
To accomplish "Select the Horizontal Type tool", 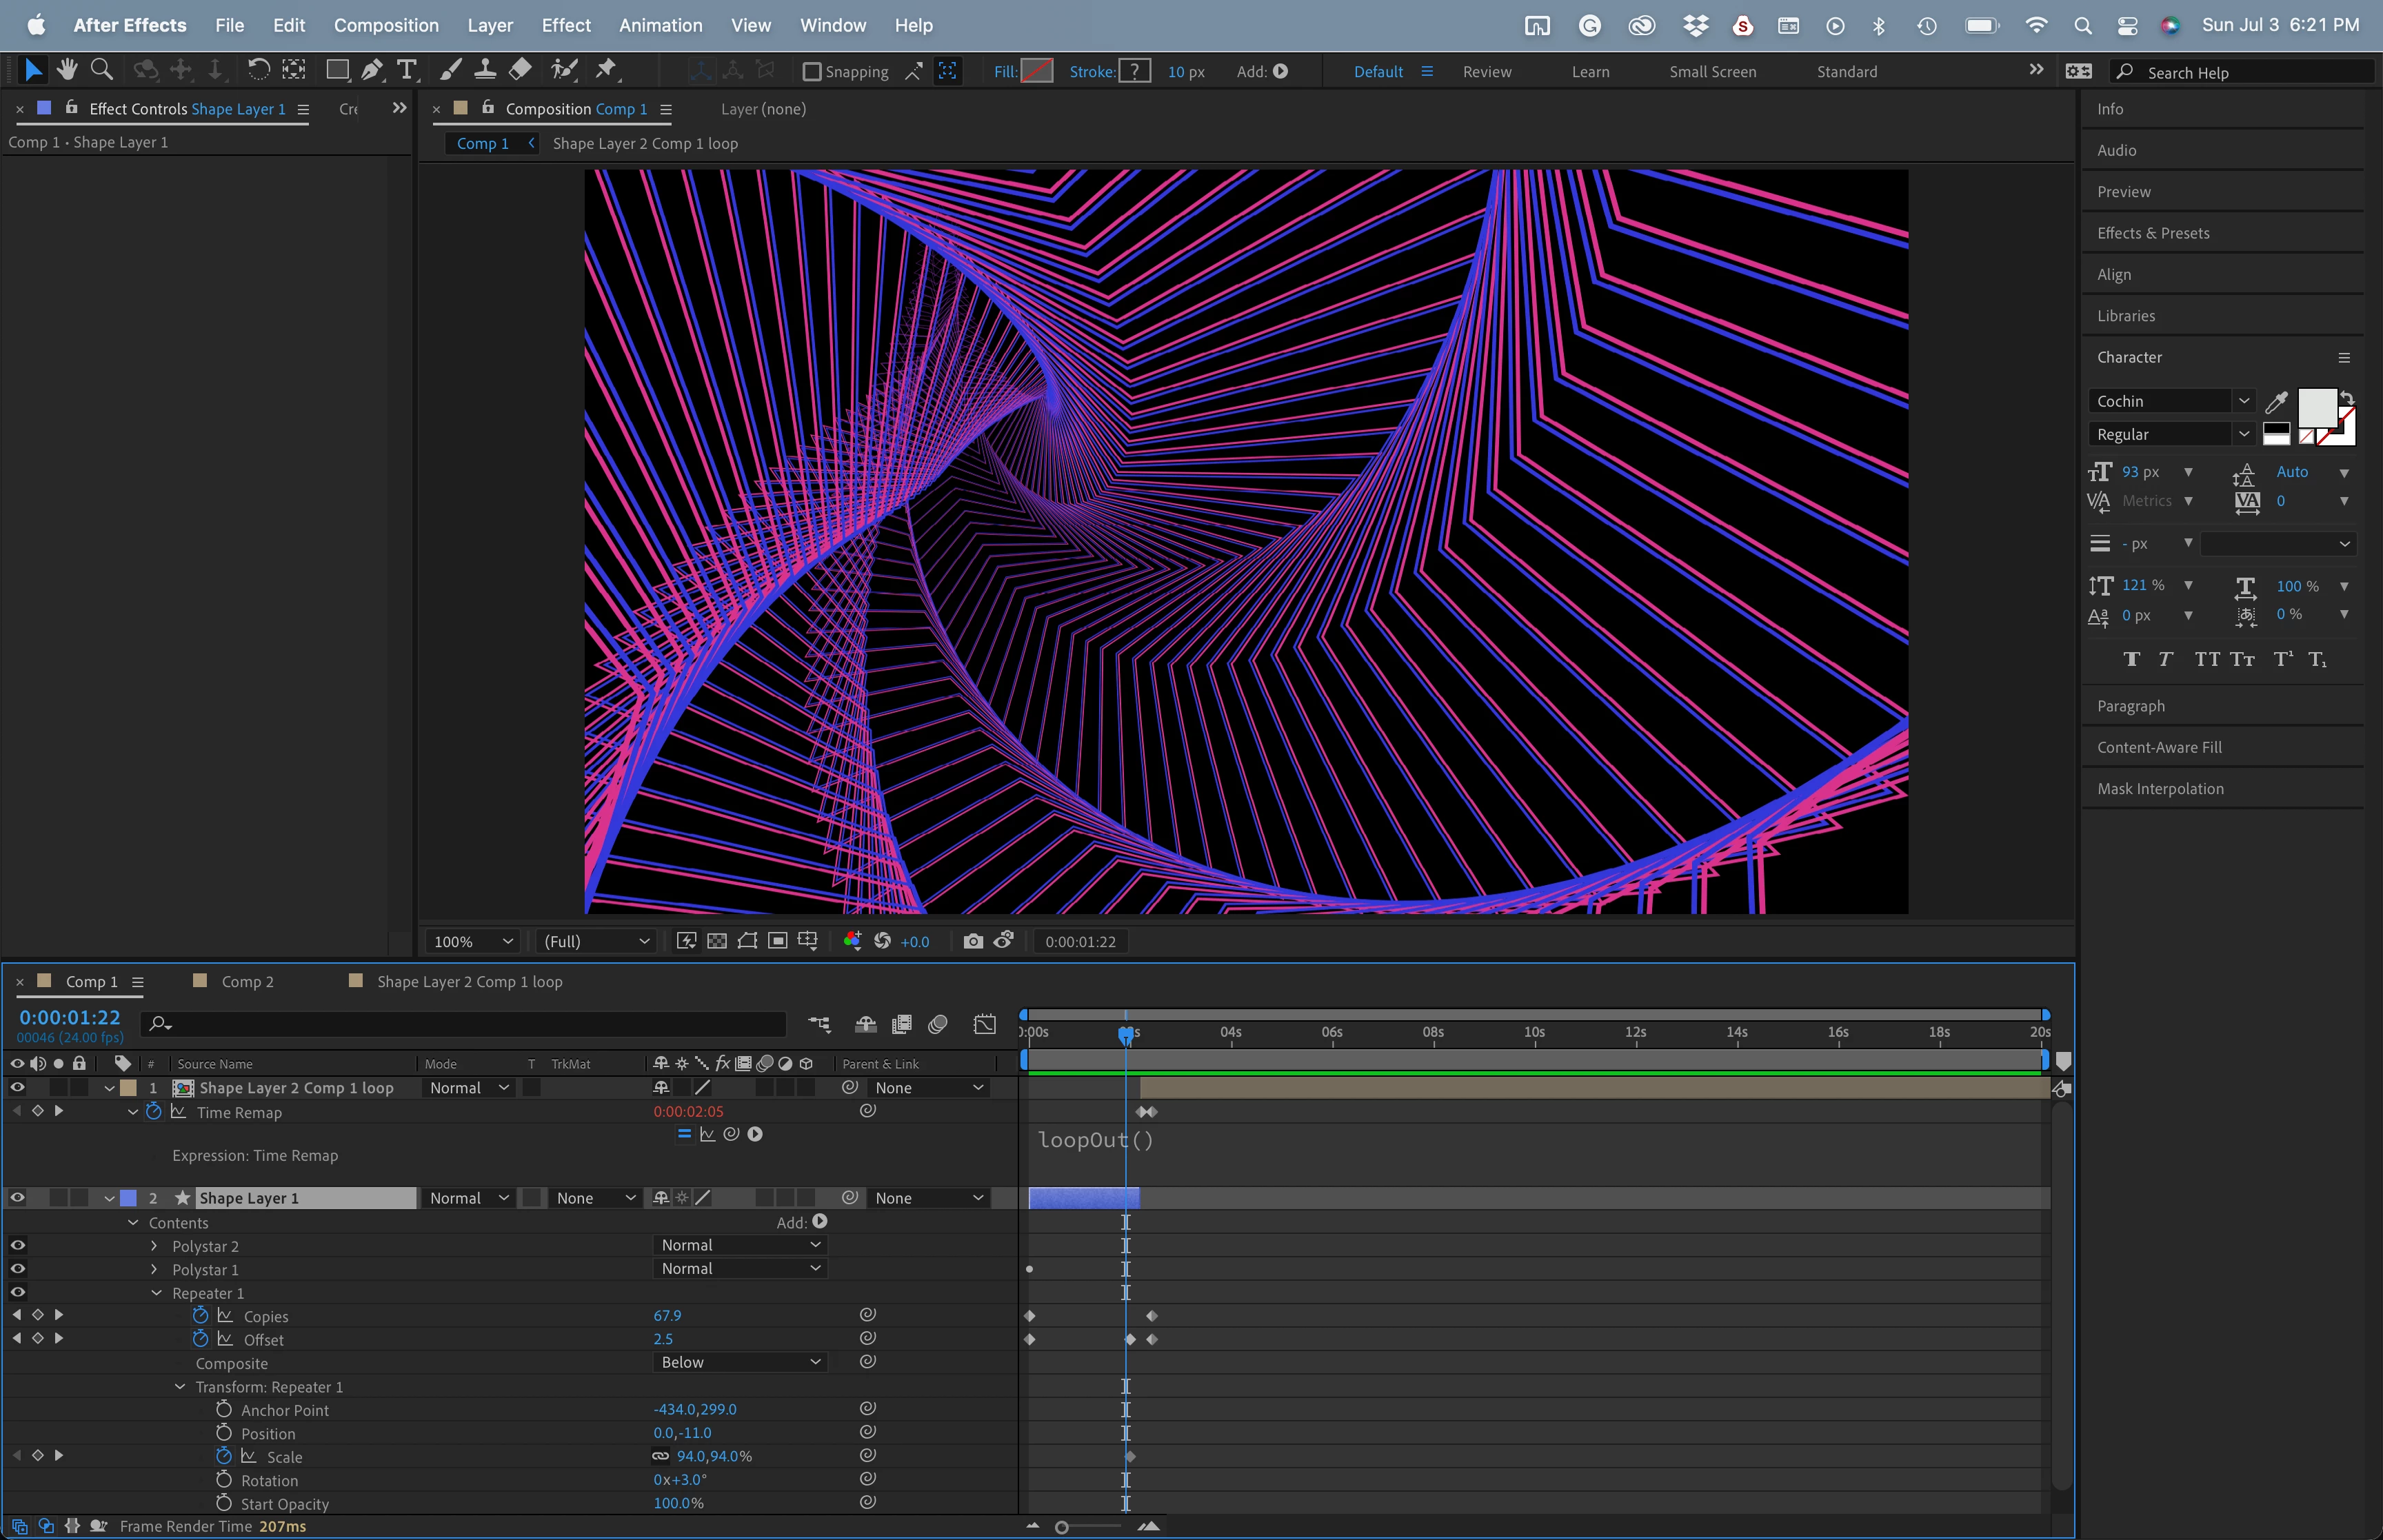I will (x=407, y=70).
